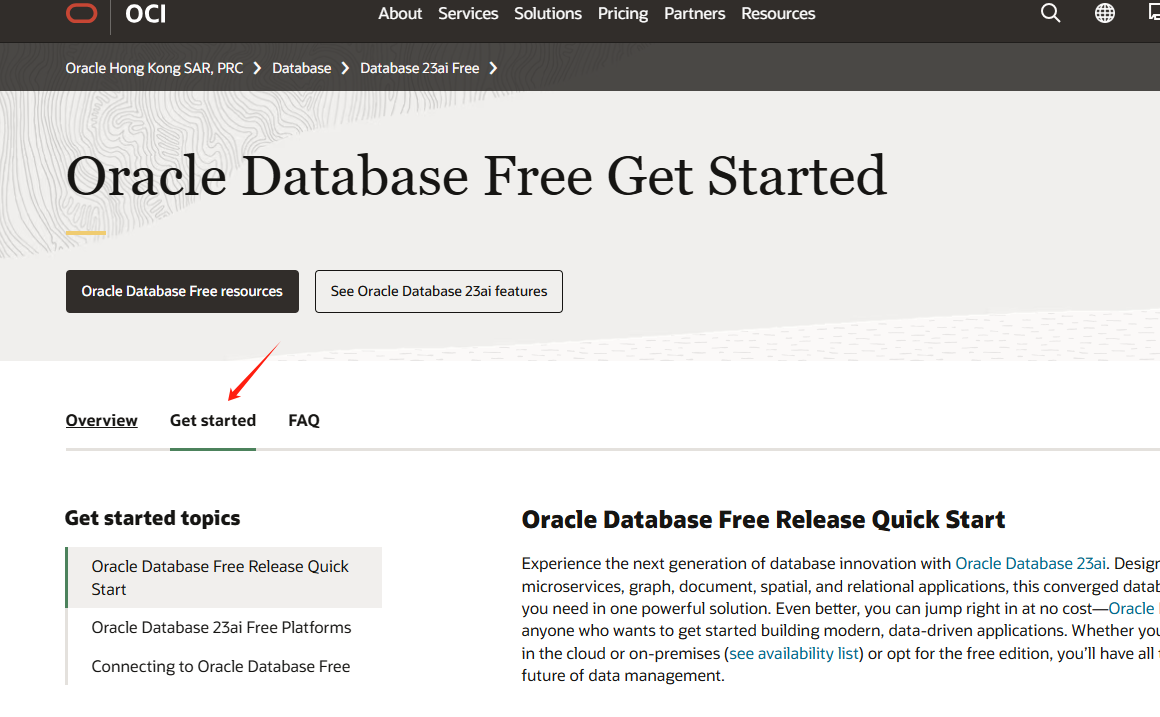Click the red Oracle logo icon
Image resolution: width=1160 pixels, height=717 pixels.
pyautogui.click(x=81, y=13)
